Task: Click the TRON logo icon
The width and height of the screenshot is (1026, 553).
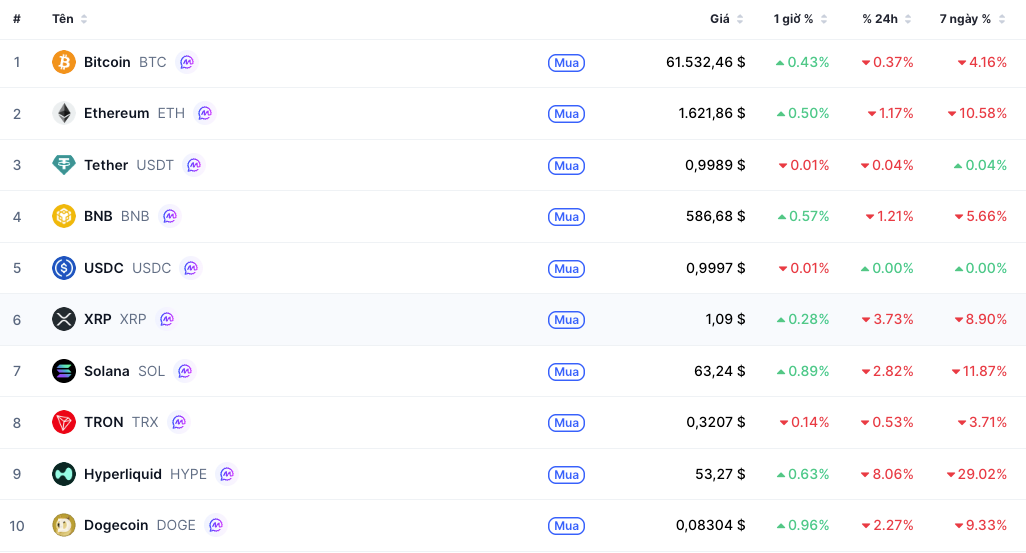Action: pos(63,422)
